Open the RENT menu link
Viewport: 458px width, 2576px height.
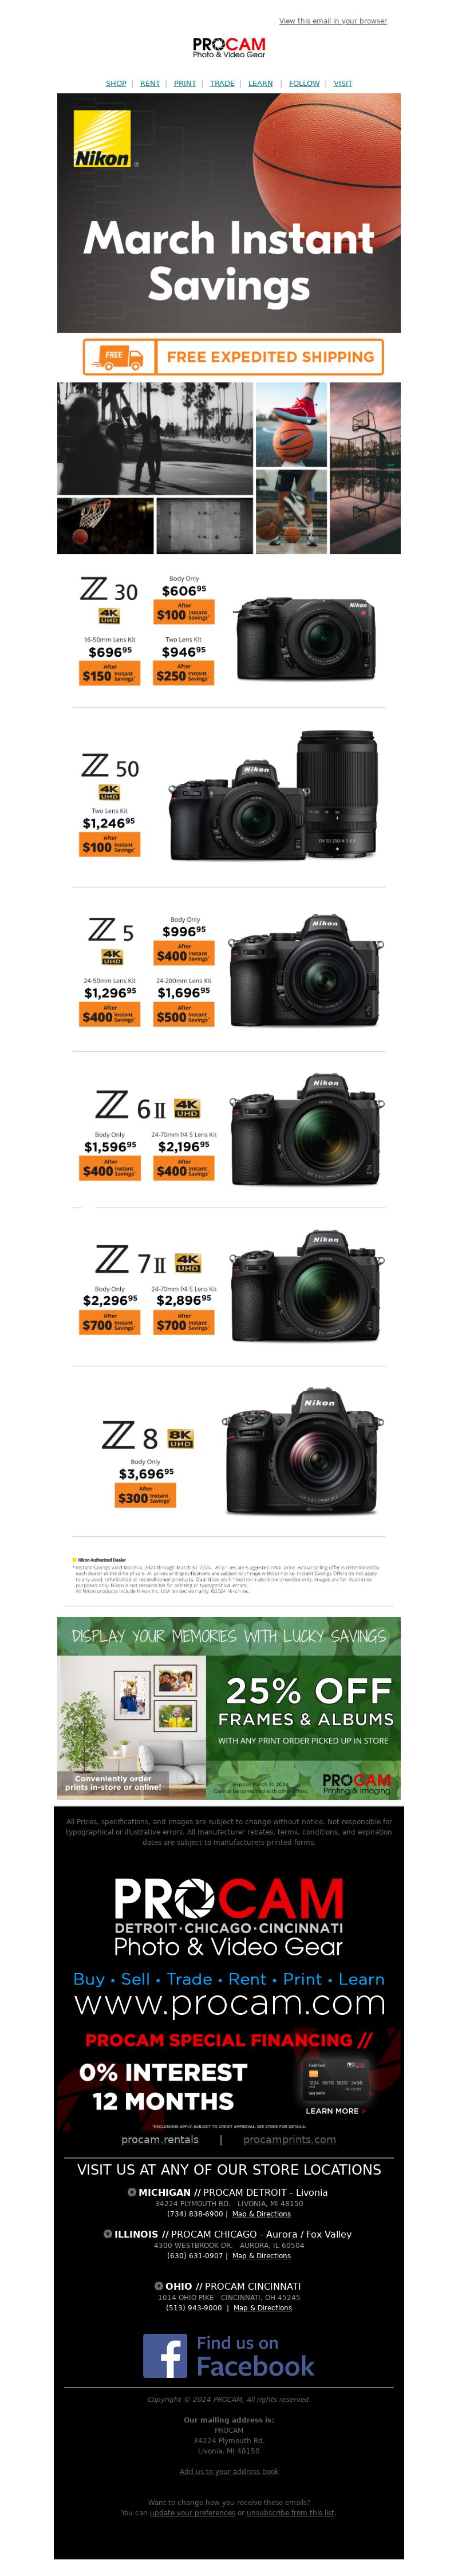(x=150, y=83)
